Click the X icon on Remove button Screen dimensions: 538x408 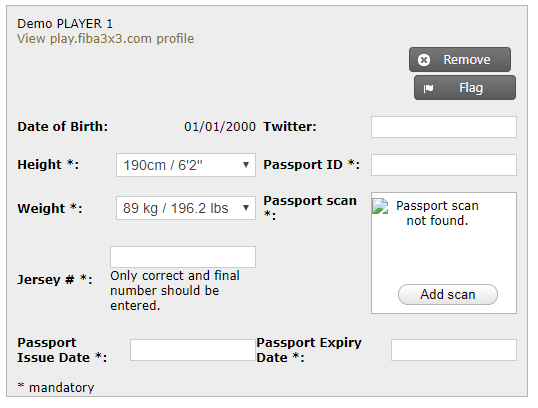[x=424, y=60]
